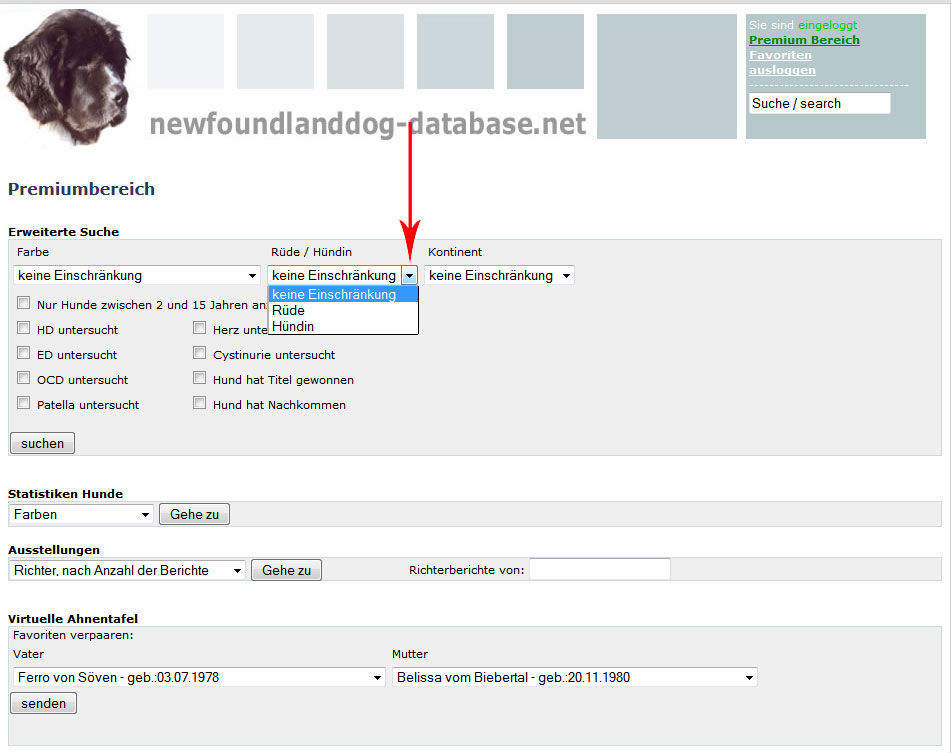Click the Newfoundland dog logo image
Image resolution: width=951 pixels, height=753 pixels.
pyautogui.click(x=68, y=78)
